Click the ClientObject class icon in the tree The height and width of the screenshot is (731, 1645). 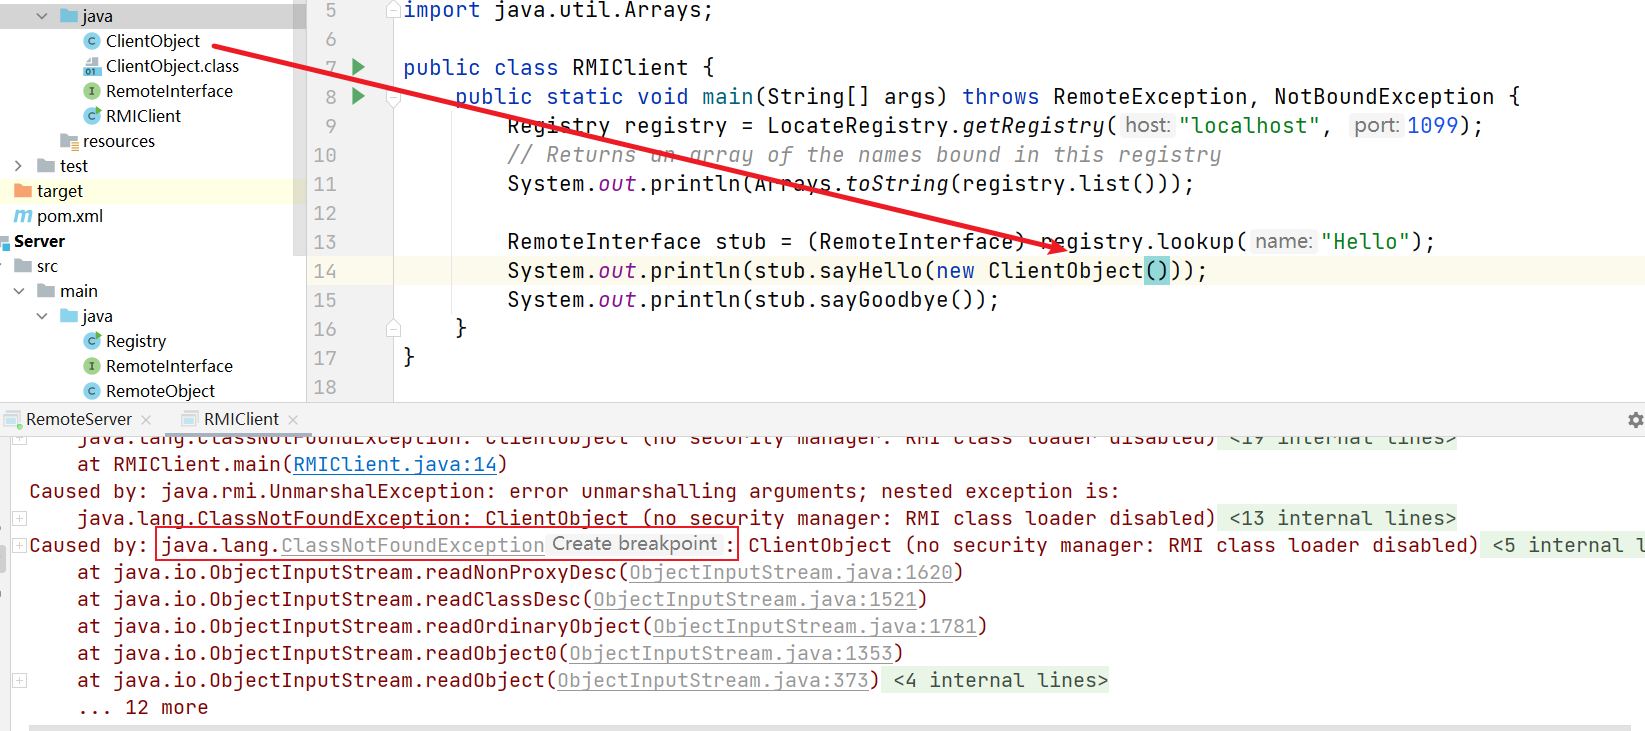point(92,41)
